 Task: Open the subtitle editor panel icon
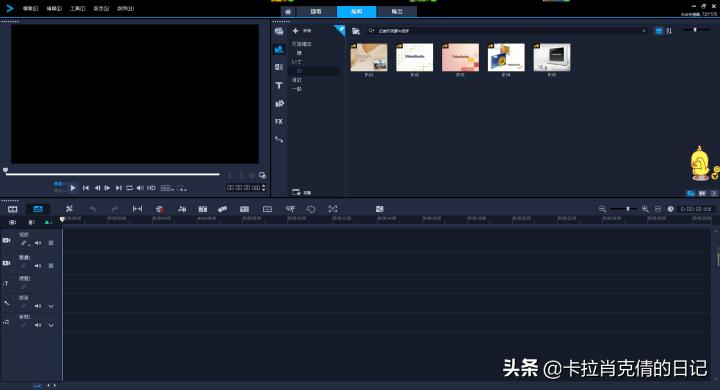[x=244, y=209]
